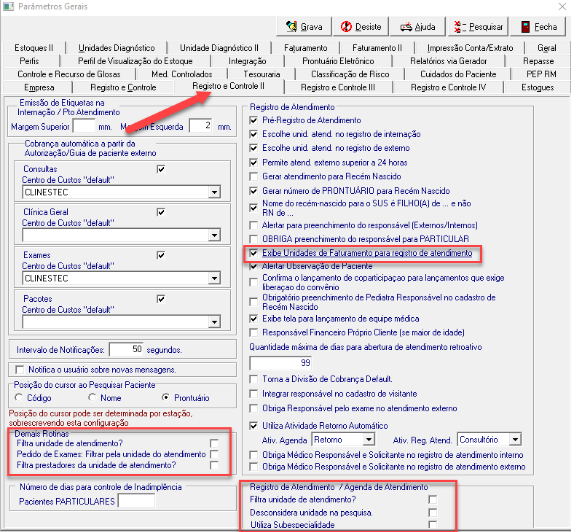Open the Ativ. Agenda Retorno dropdown

(x=369, y=440)
